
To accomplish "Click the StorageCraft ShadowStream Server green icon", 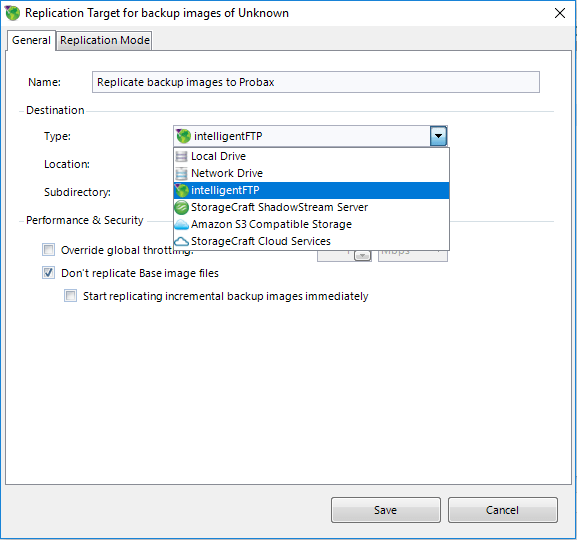I will pyautogui.click(x=181, y=207).
